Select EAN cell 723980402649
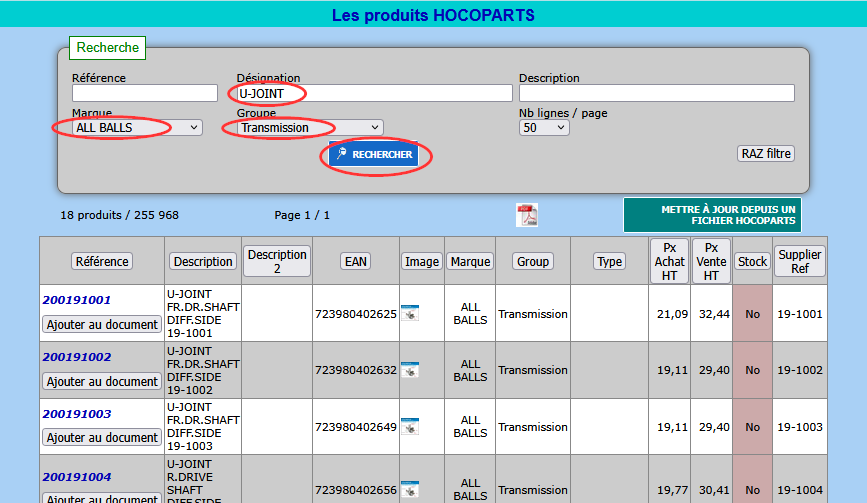This screenshot has height=503, width=867. coord(356,427)
